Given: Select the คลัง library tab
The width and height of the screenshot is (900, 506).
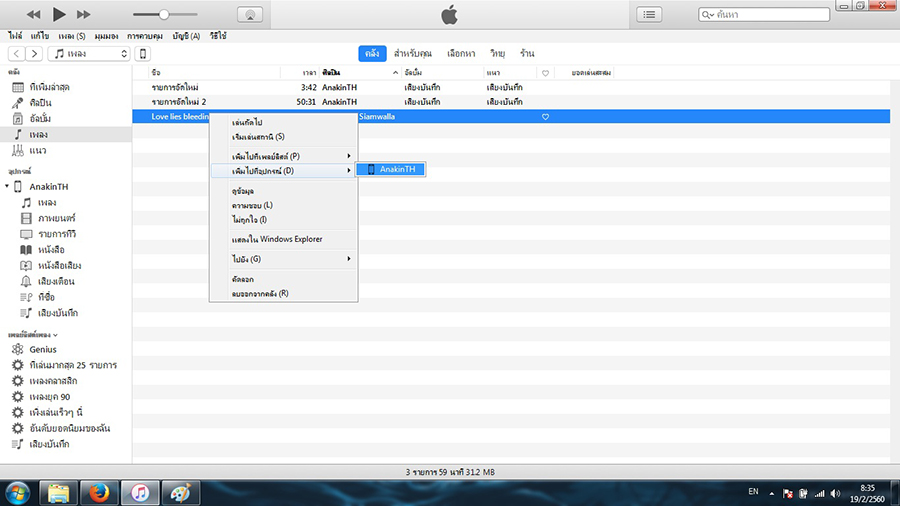Looking at the screenshot, I should pos(372,53).
